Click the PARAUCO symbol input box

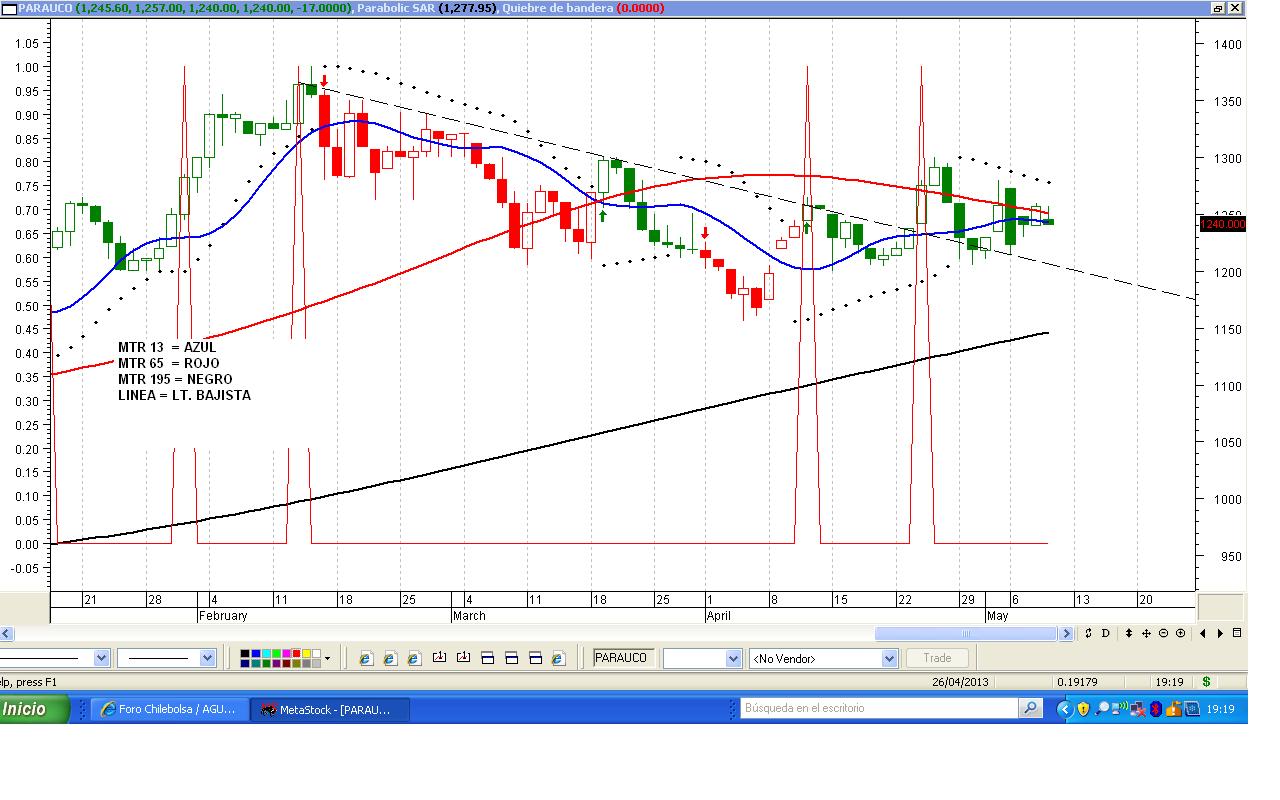click(622, 658)
